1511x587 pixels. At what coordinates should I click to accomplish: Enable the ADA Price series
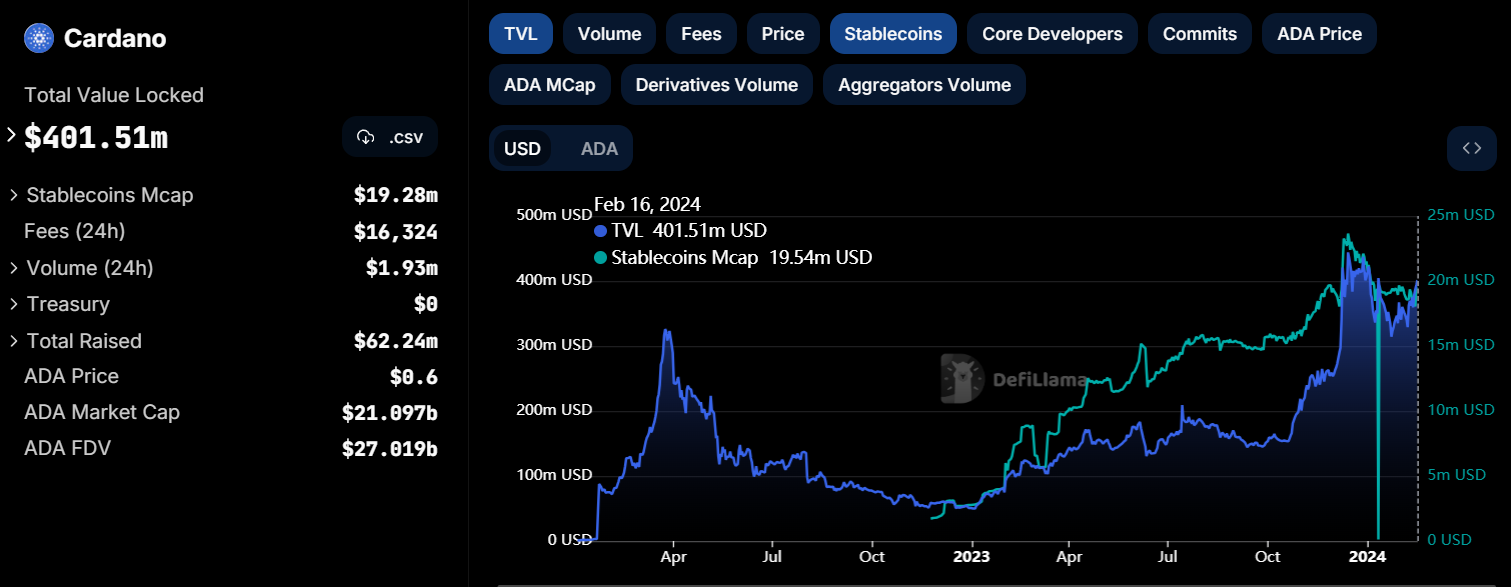[x=1319, y=34]
